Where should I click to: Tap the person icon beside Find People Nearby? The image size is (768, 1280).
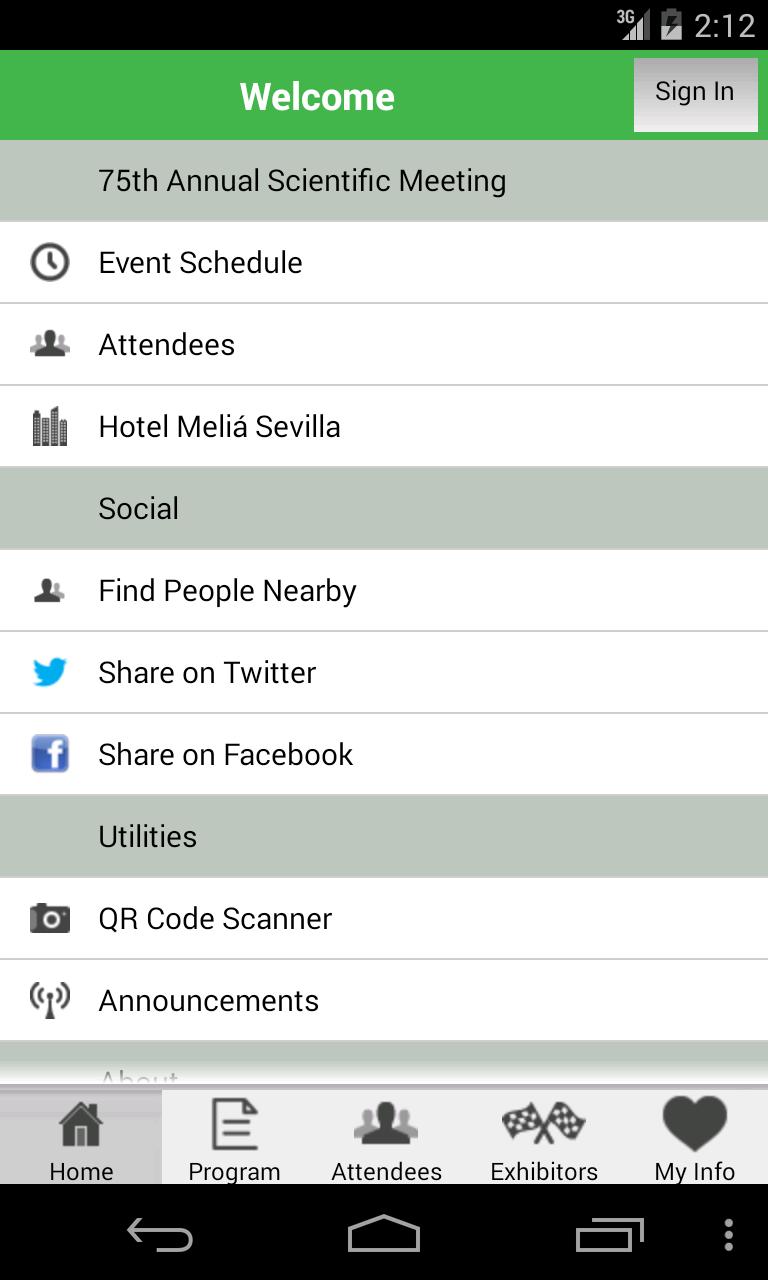[x=49, y=590]
